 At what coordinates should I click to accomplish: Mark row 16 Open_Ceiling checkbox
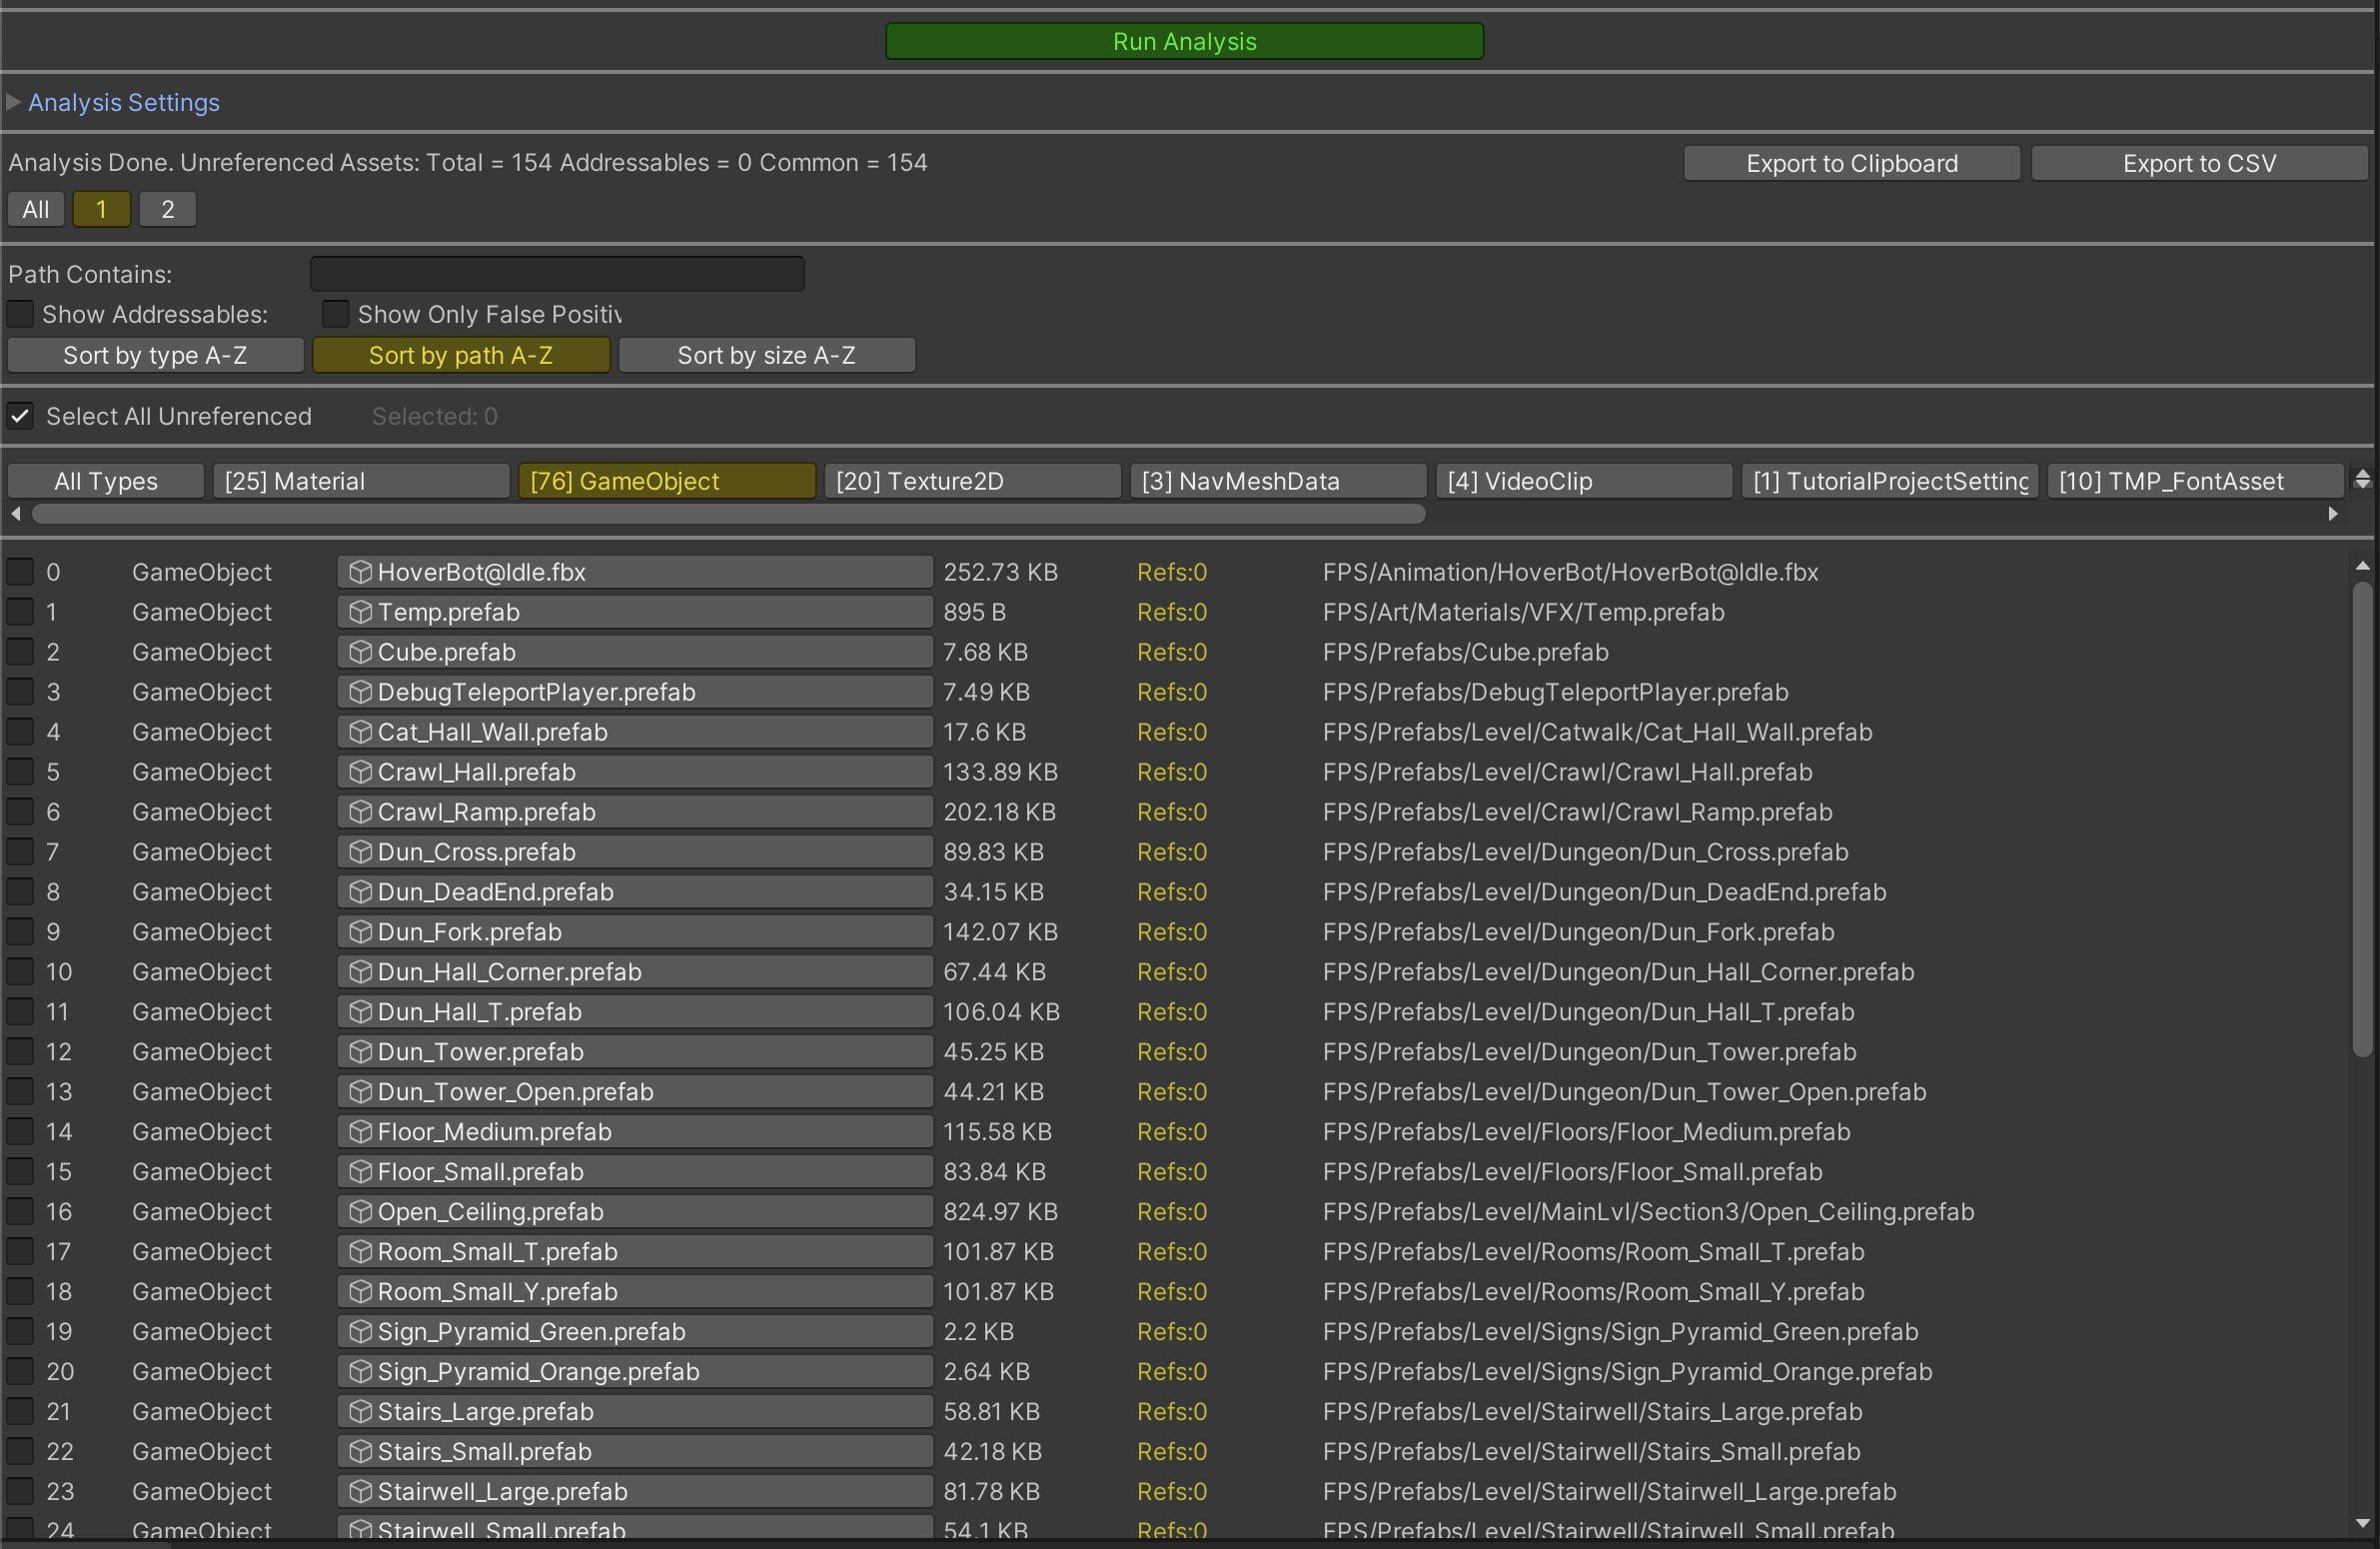(x=20, y=1212)
